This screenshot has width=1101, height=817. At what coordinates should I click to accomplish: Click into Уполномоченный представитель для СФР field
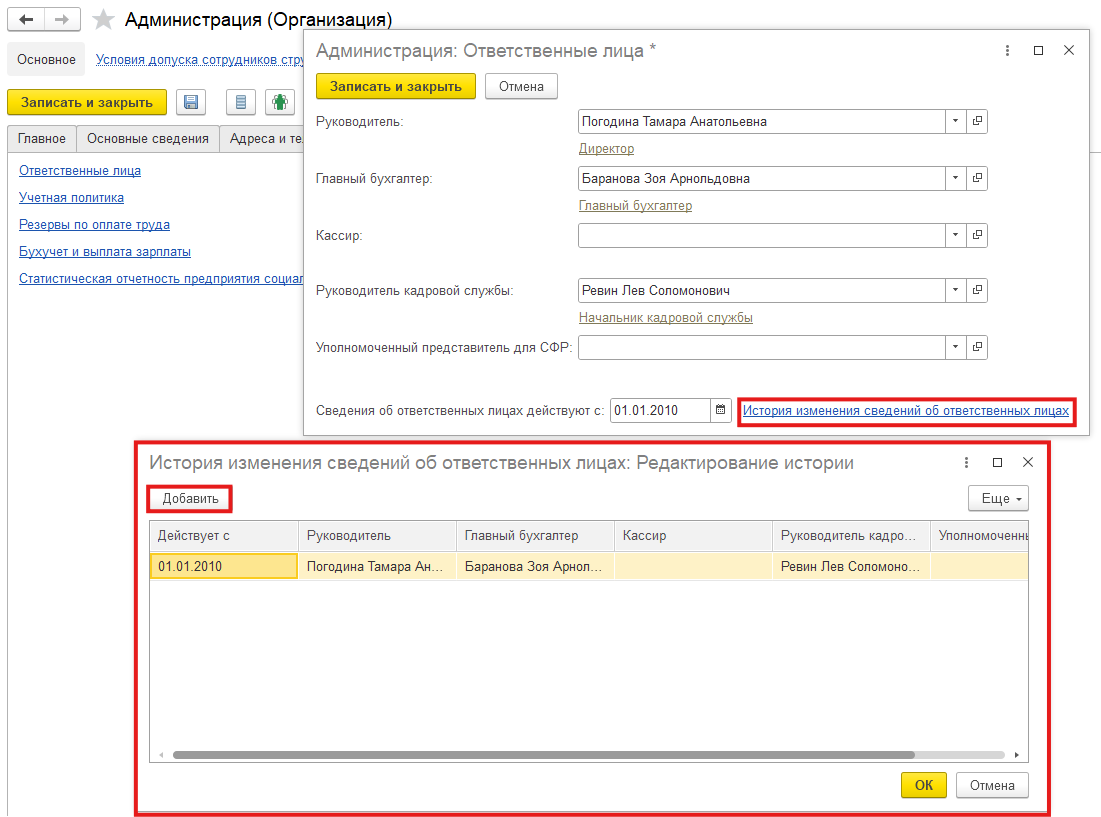[762, 347]
